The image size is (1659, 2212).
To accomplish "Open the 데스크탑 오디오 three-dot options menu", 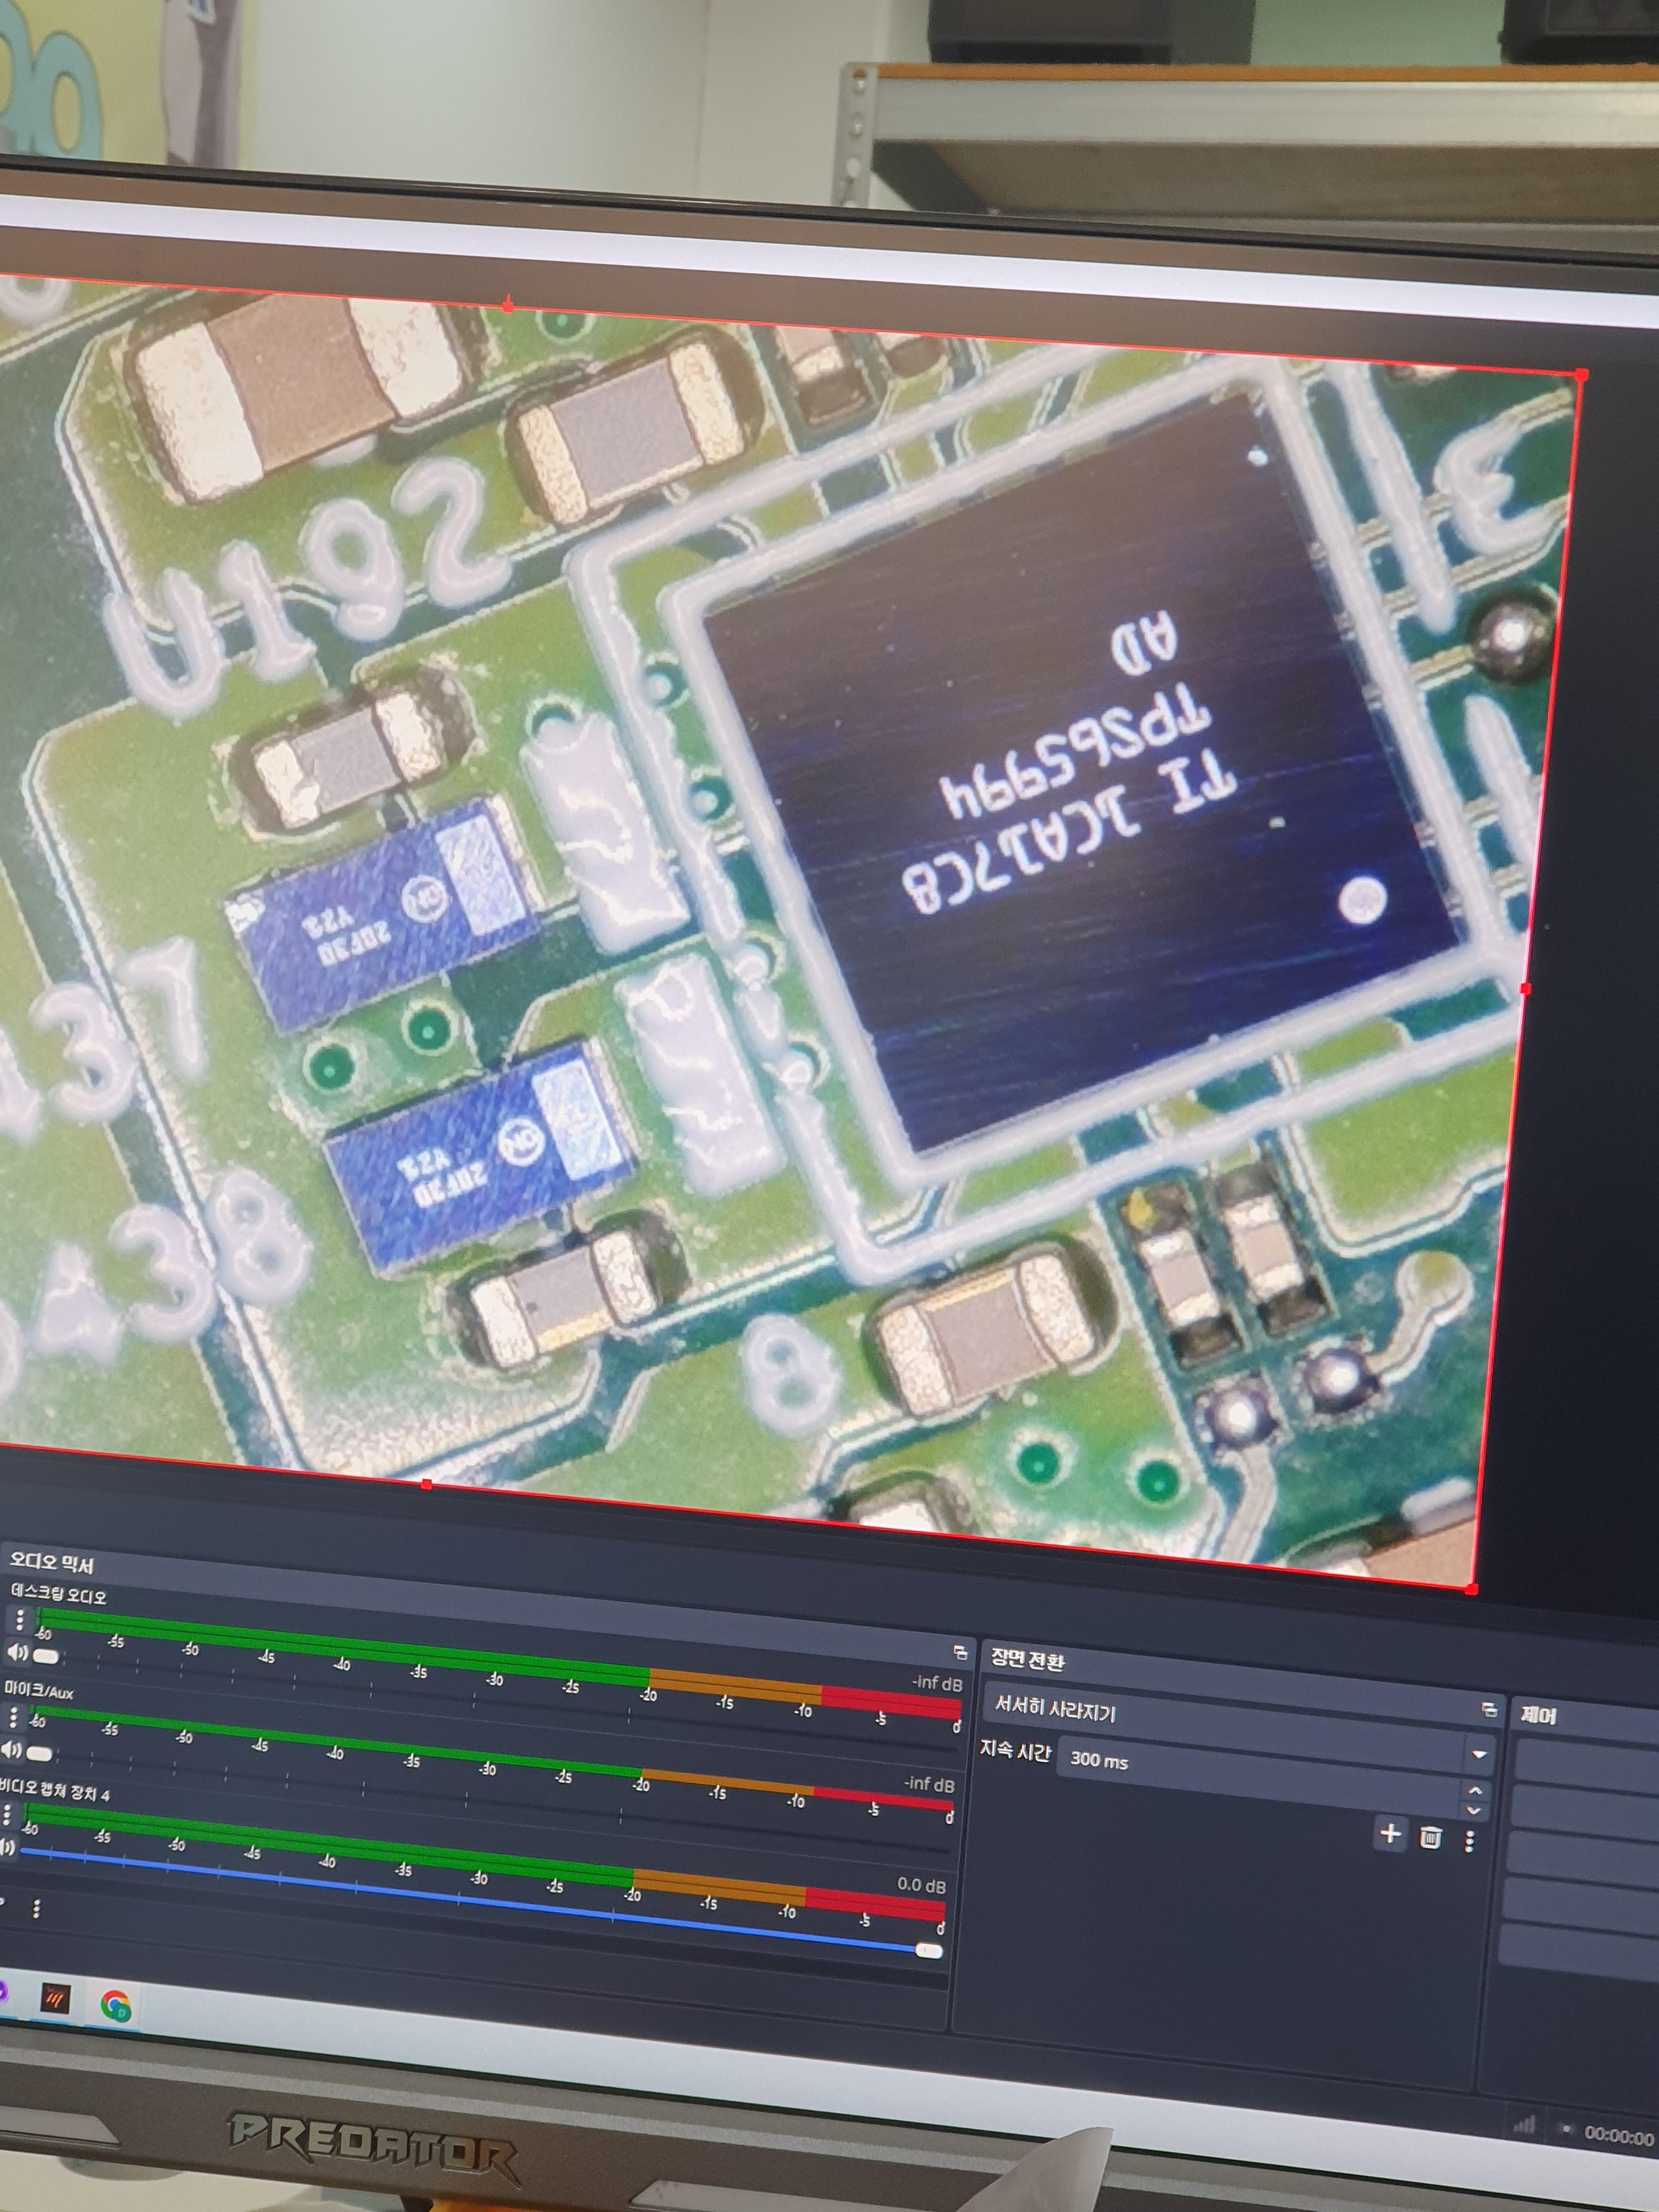I will click(x=19, y=1621).
